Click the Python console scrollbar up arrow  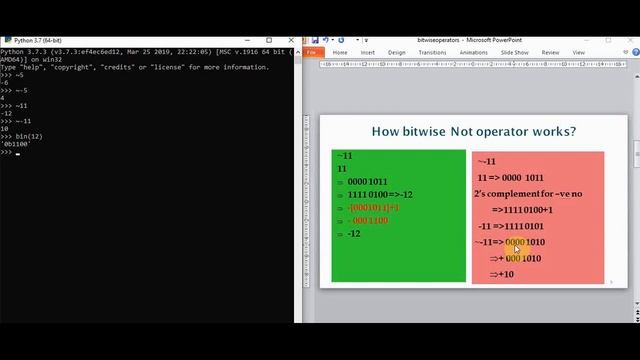(x=298, y=52)
